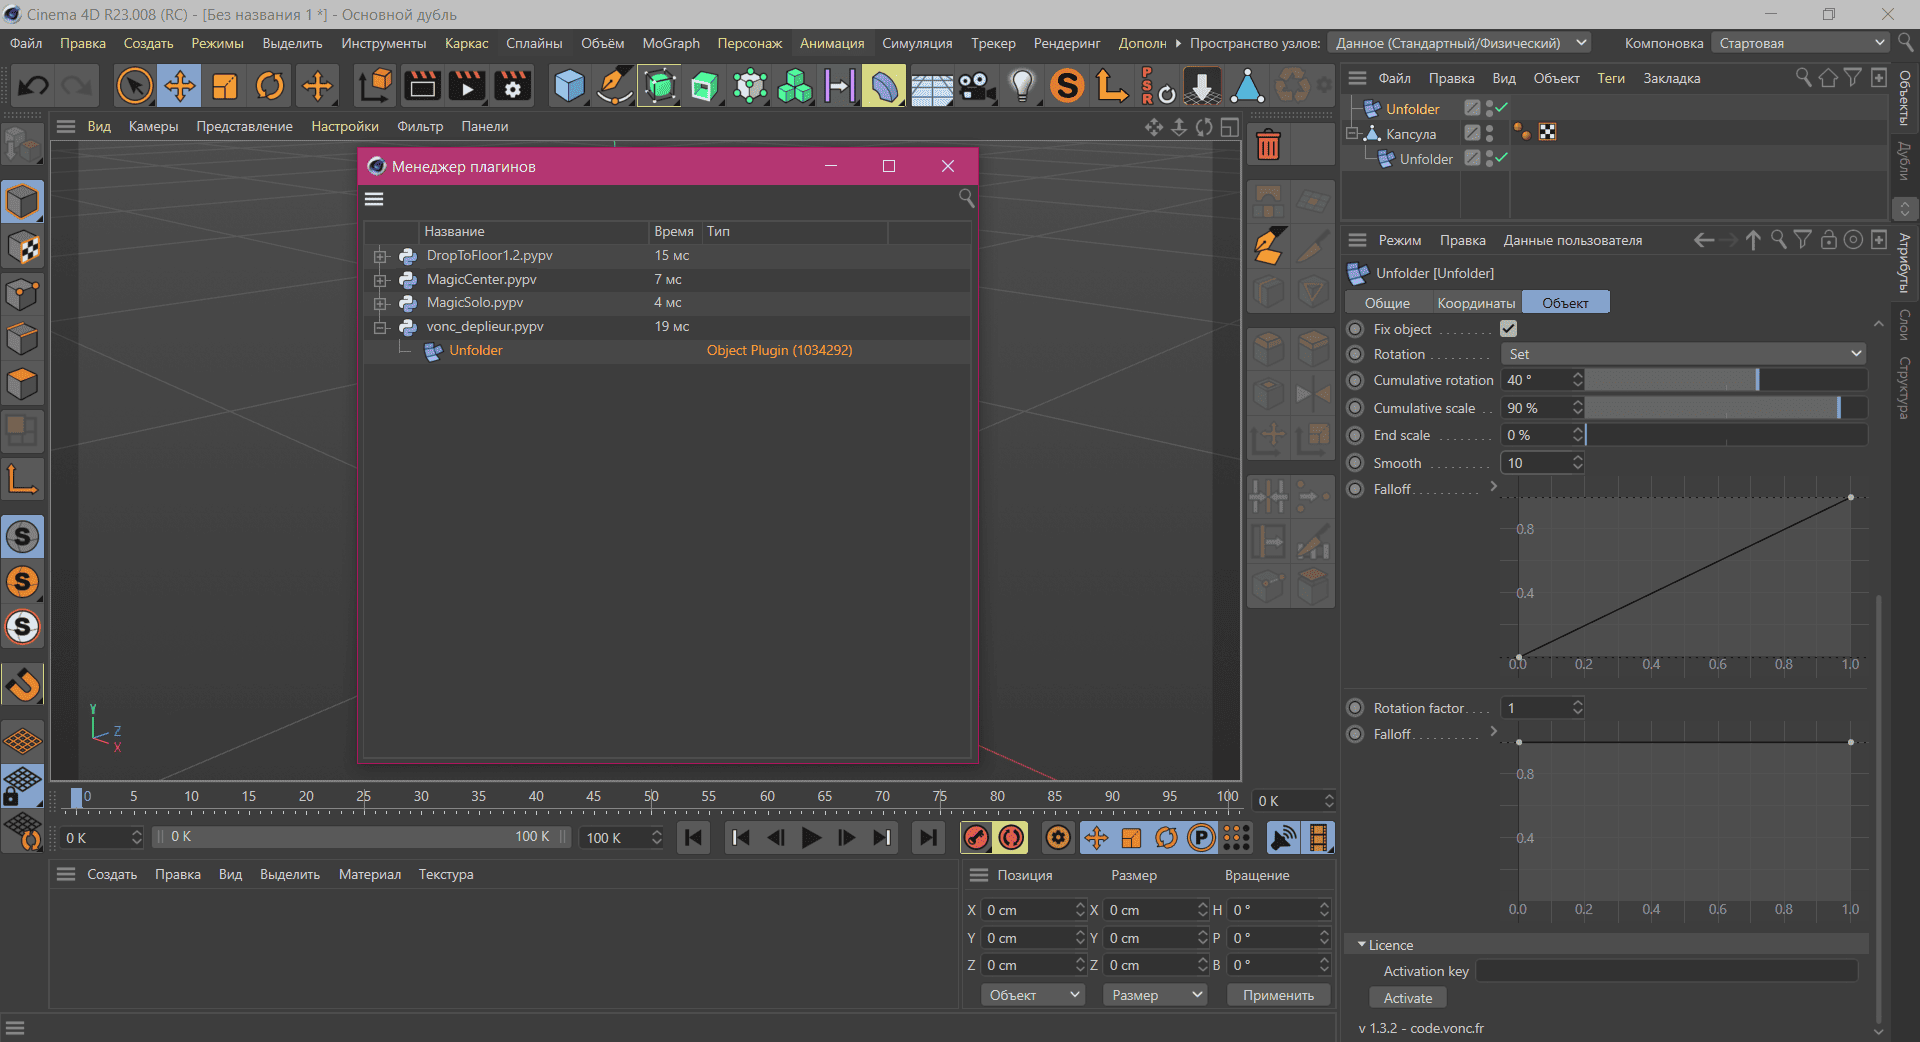1920x1042 pixels.
Task: Adjust the Cumulative scale slider
Action: pyautogui.click(x=1726, y=408)
